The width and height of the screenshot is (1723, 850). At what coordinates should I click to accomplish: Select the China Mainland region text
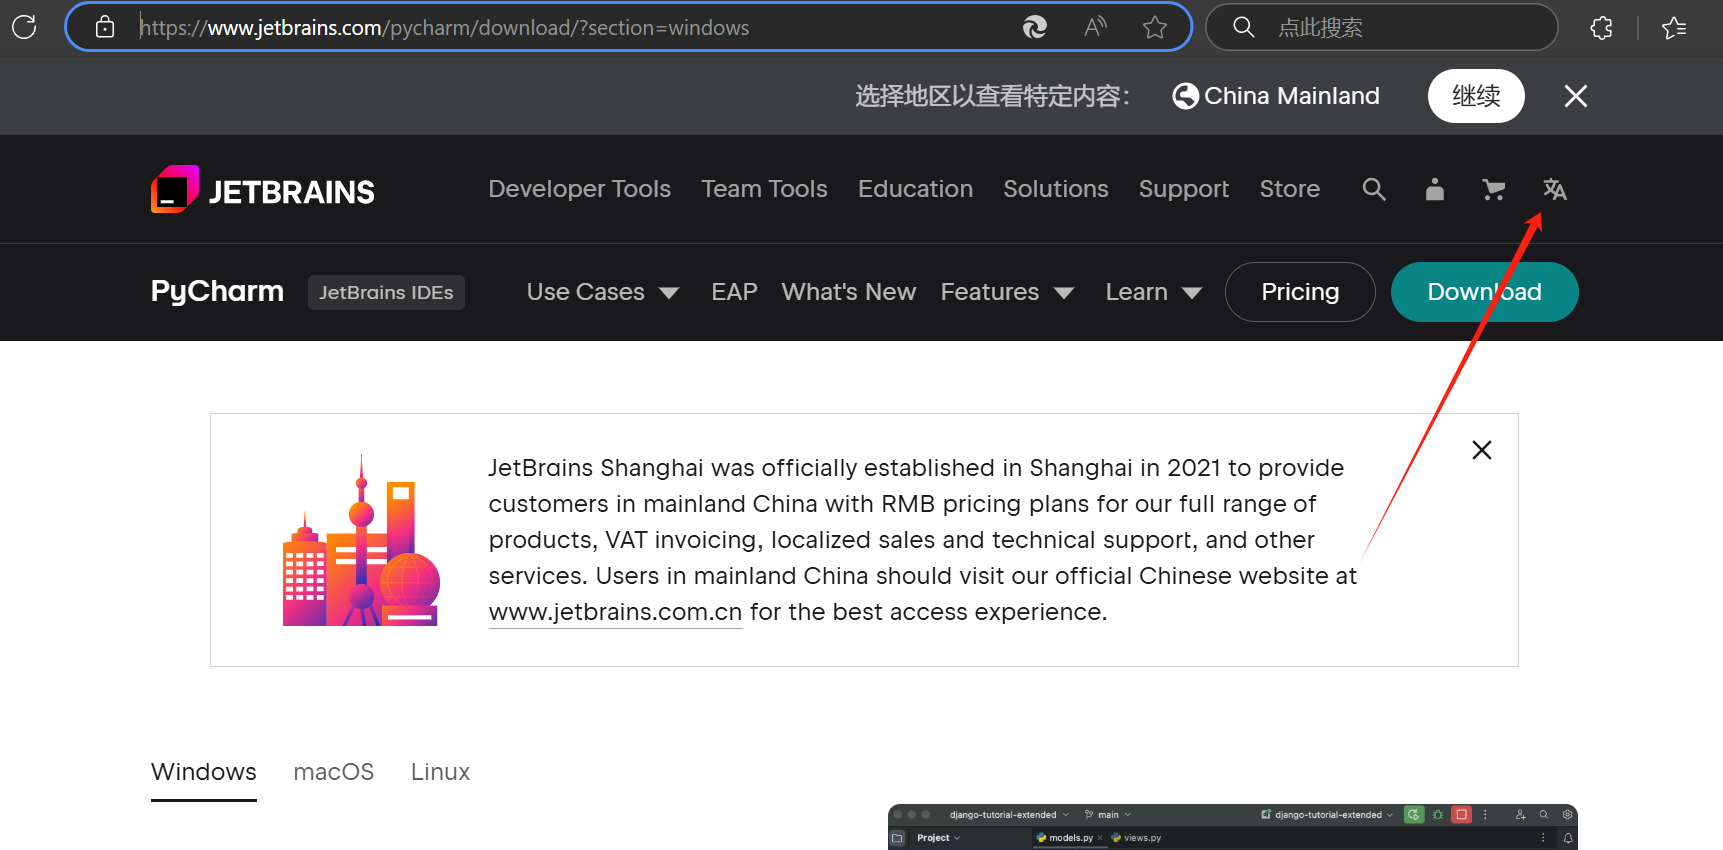pyautogui.click(x=1291, y=96)
